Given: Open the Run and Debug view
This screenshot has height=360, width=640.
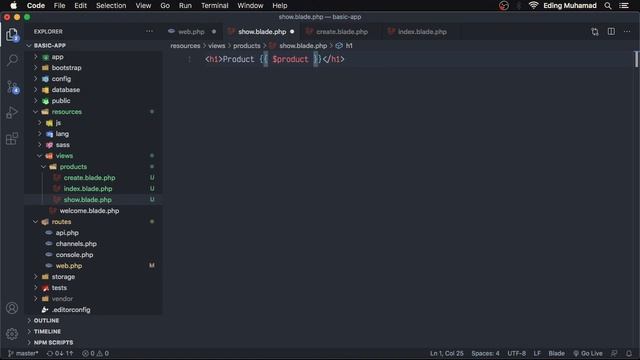Looking at the screenshot, I should 12,113.
